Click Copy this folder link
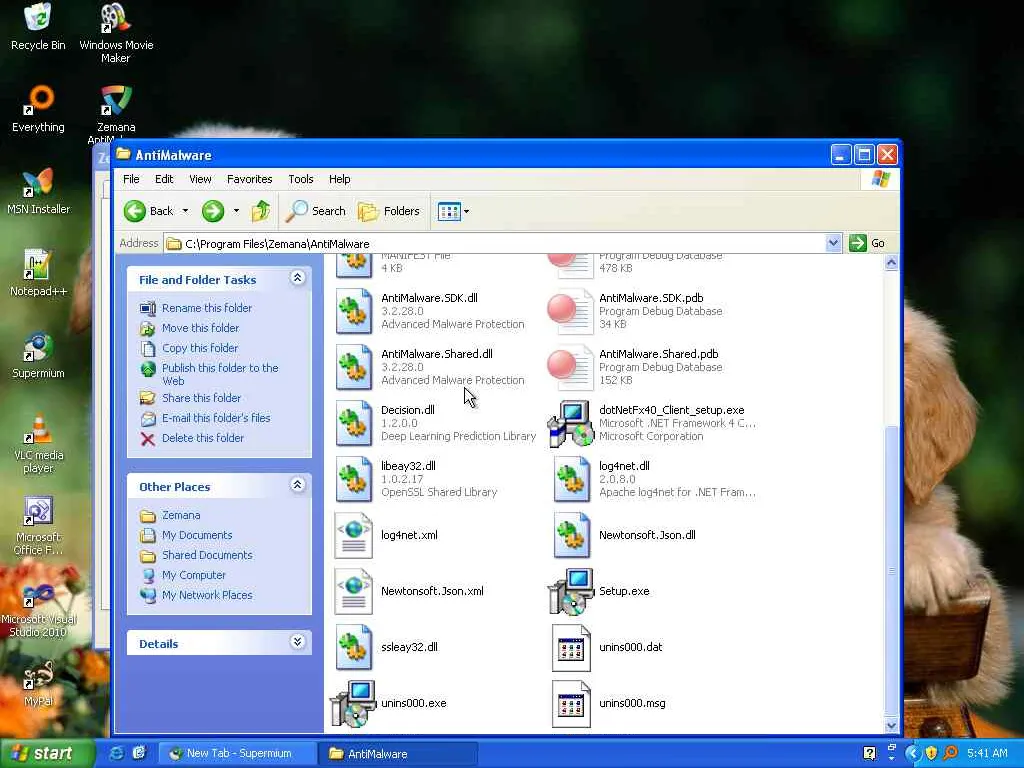The width and height of the screenshot is (1024, 768). [x=199, y=348]
